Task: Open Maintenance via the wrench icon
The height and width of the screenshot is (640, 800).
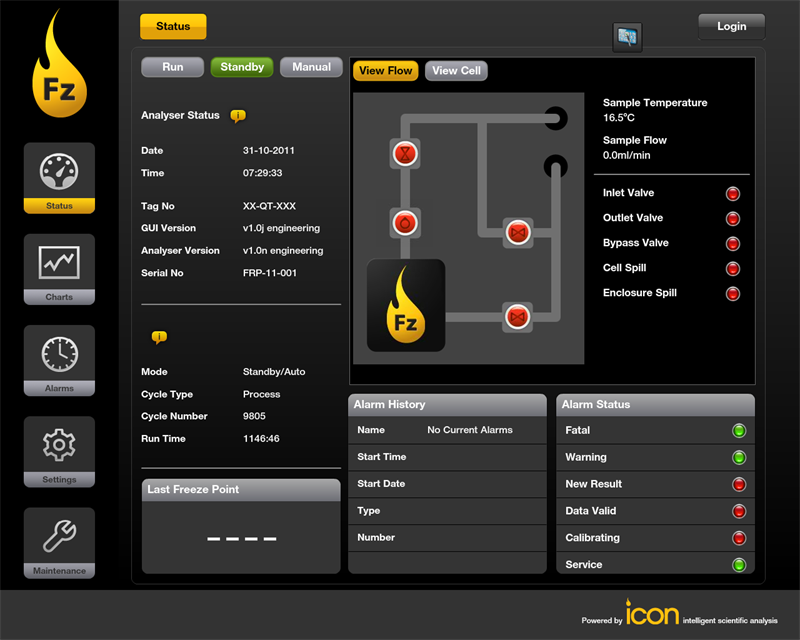Action: pyautogui.click(x=59, y=537)
